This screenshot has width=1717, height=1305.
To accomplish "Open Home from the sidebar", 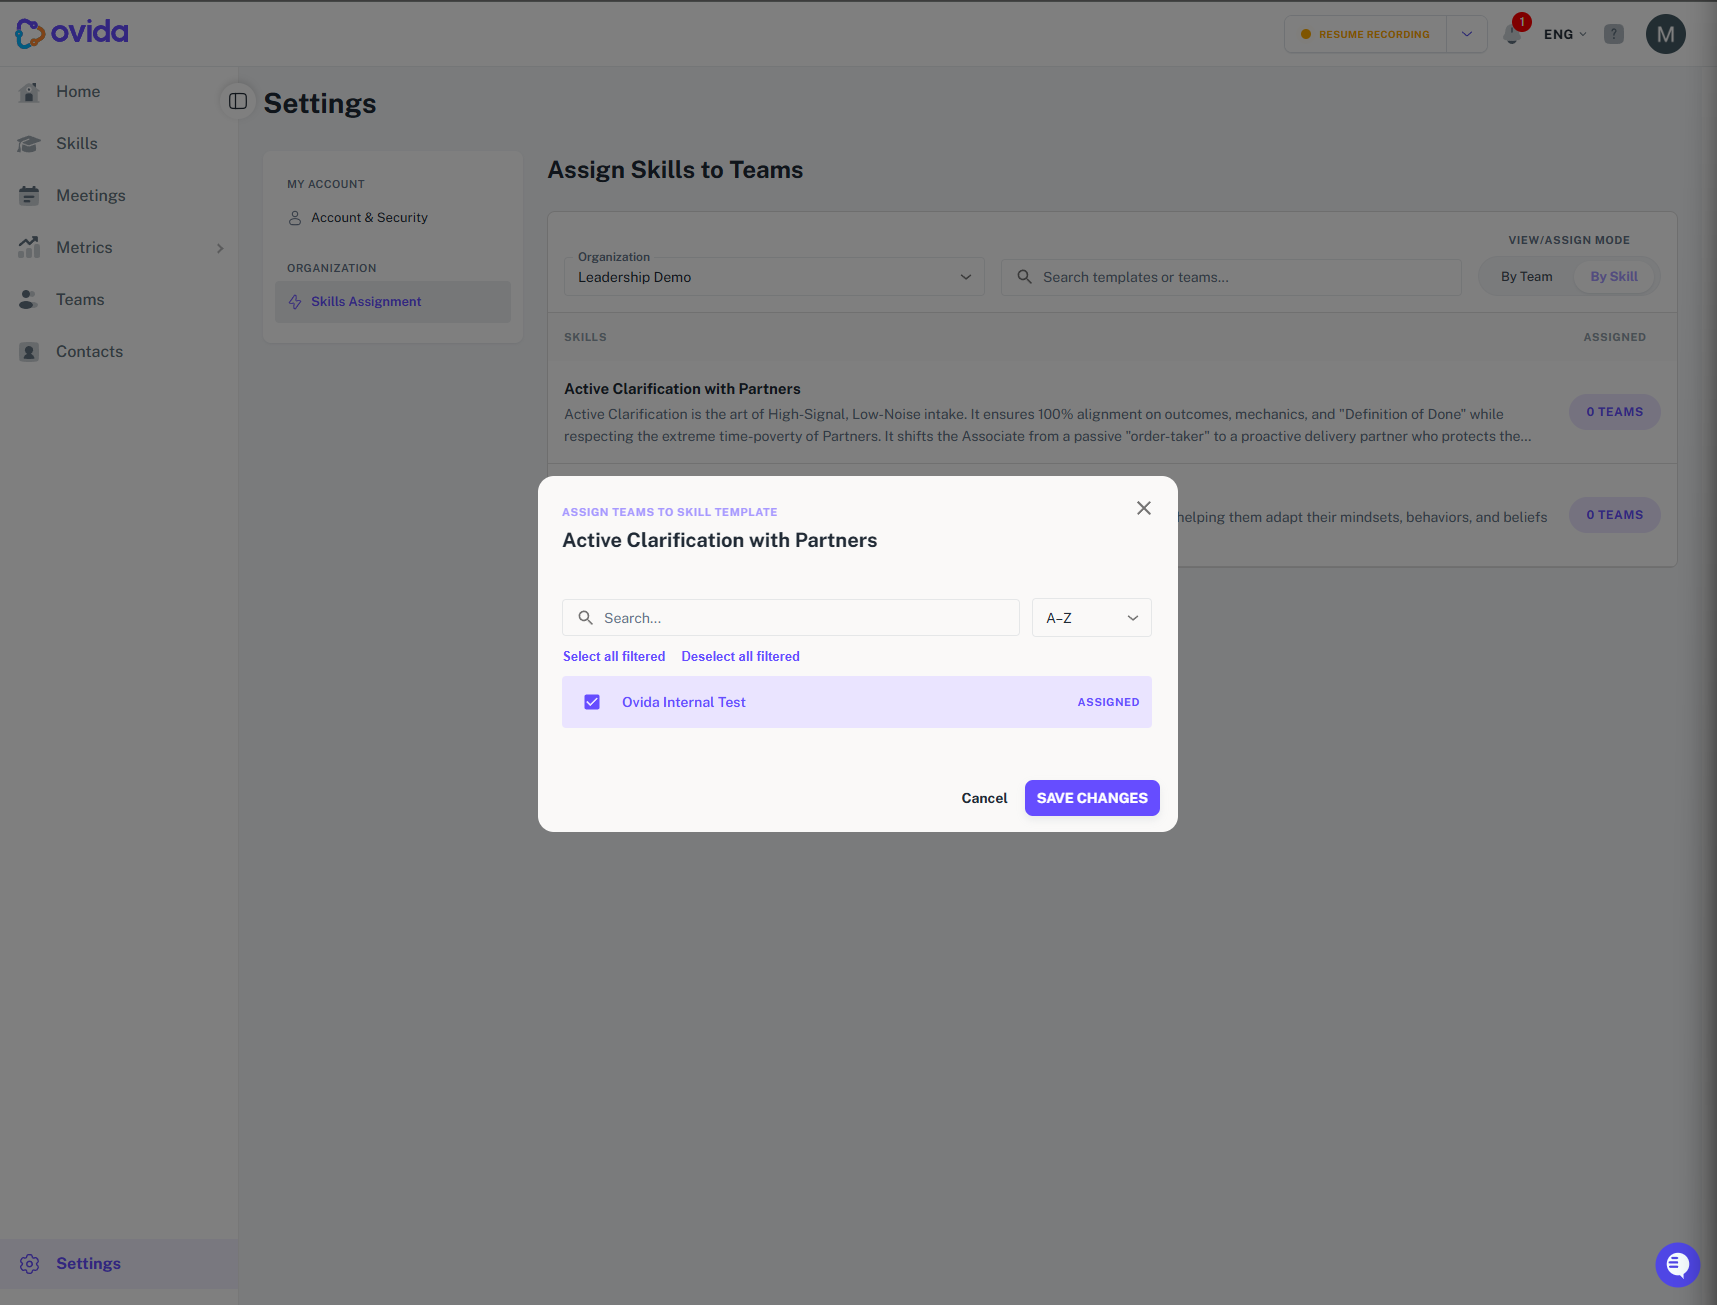I will click(78, 92).
